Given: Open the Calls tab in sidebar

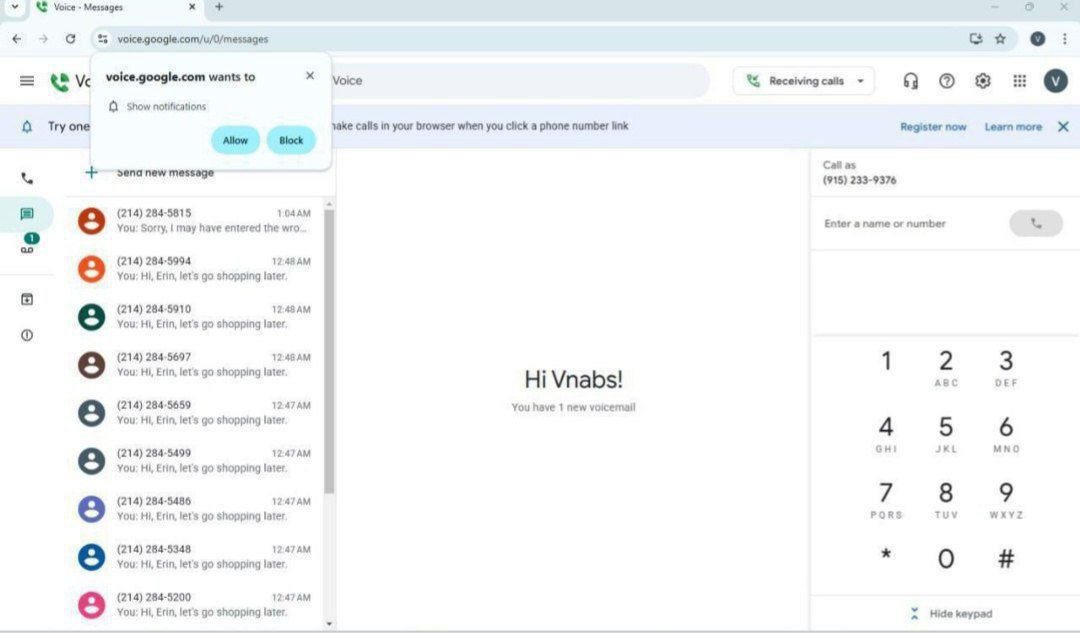Looking at the screenshot, I should 27,178.
